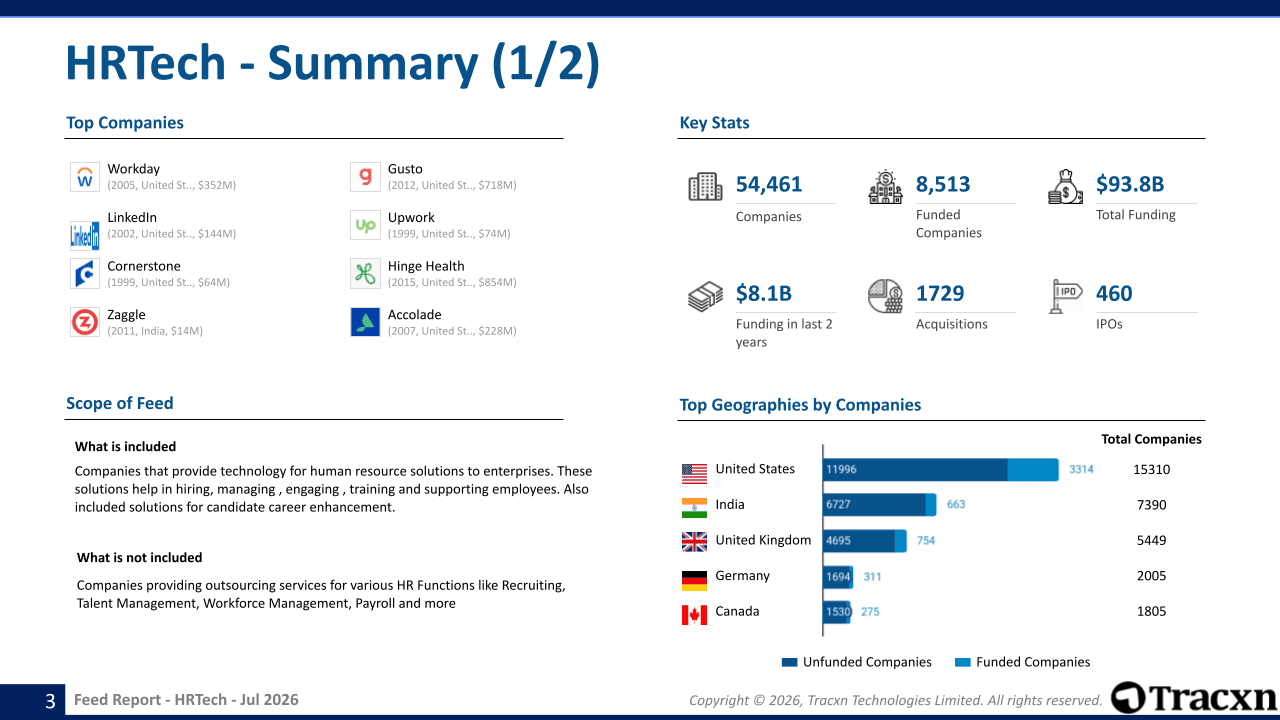Click the Workday company logo
The image size is (1280, 720).
click(x=85, y=177)
